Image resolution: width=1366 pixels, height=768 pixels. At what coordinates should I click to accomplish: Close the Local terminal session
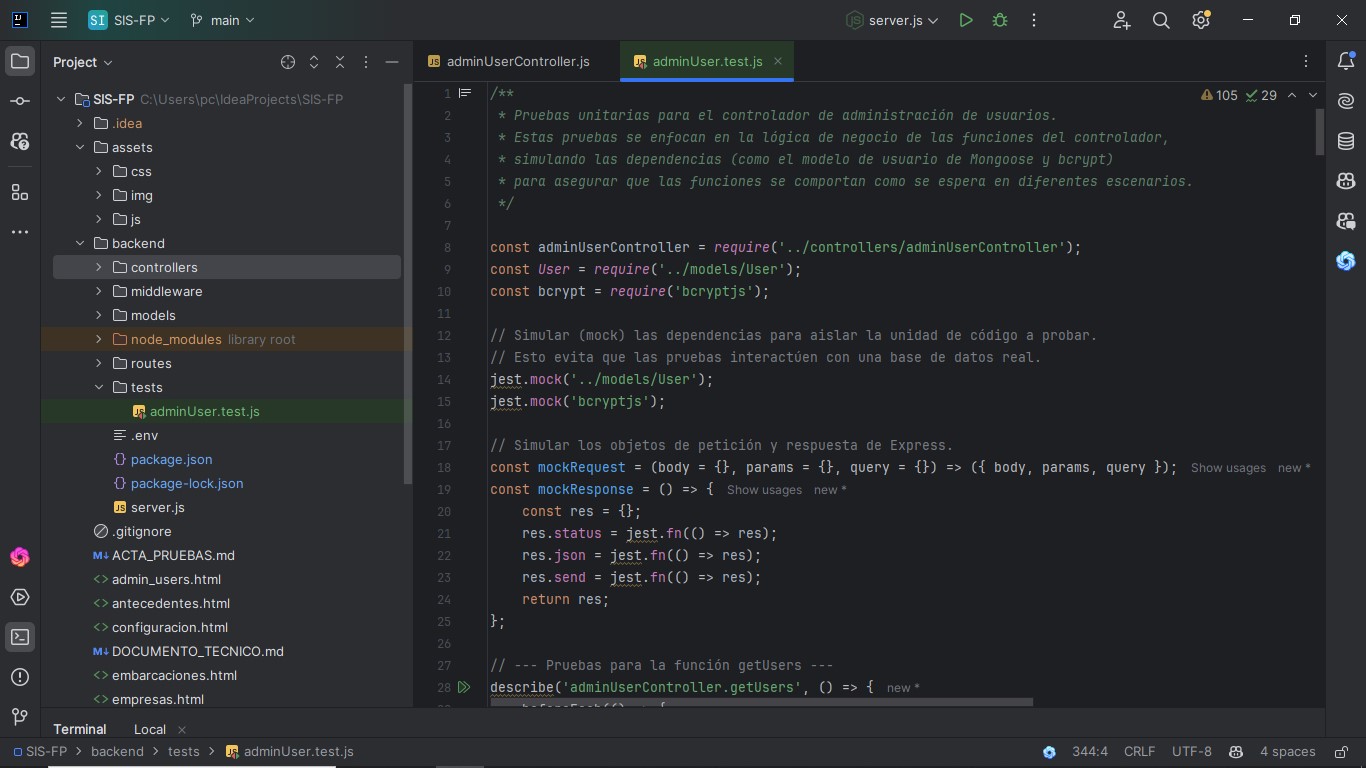coord(181,730)
